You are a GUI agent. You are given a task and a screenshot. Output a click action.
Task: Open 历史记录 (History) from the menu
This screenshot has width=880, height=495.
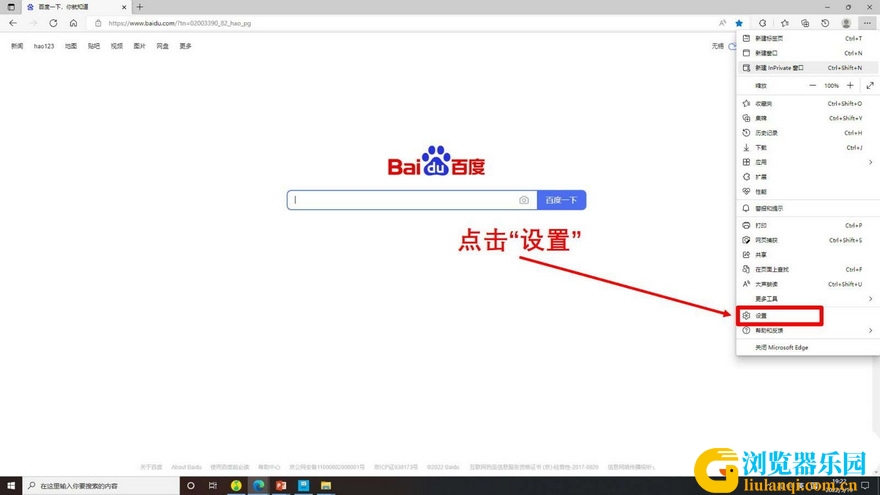[808, 133]
